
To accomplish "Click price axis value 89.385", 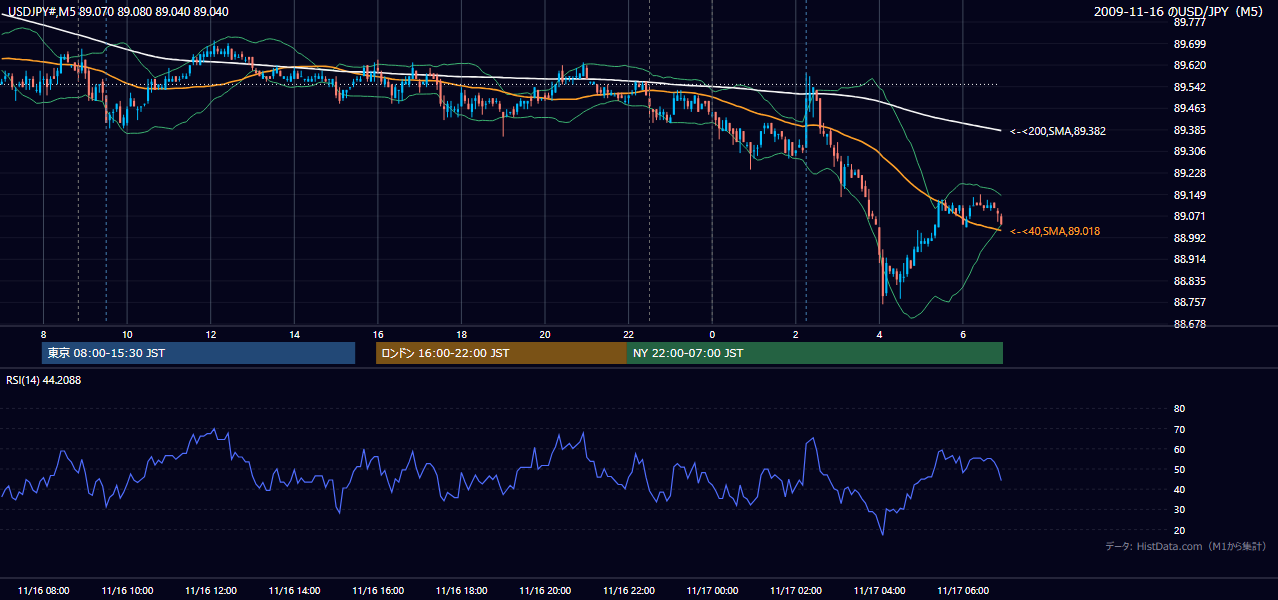I will 1189,130.
